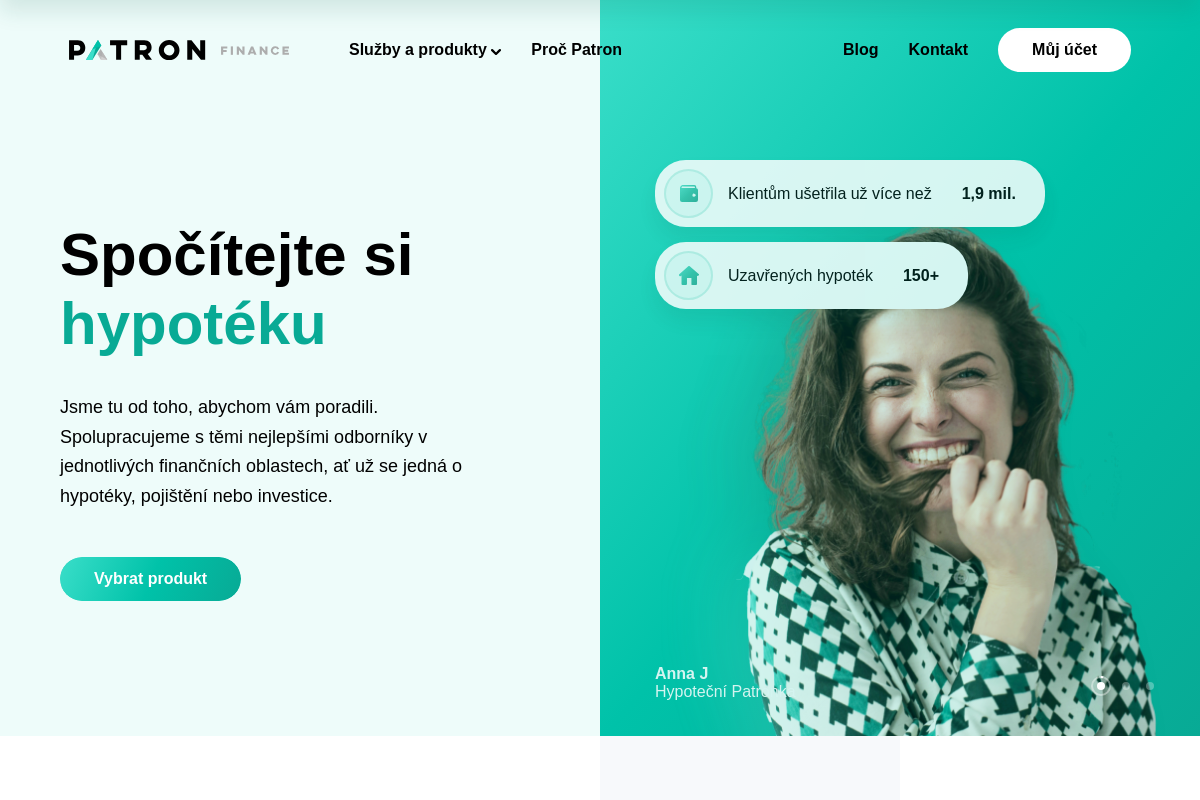Click the Vybrat produkt button
1200x800 pixels.
(150, 579)
